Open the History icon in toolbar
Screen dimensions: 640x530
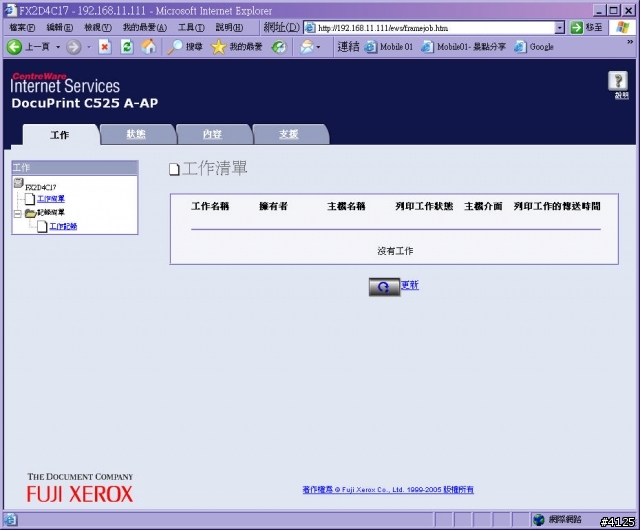279,47
